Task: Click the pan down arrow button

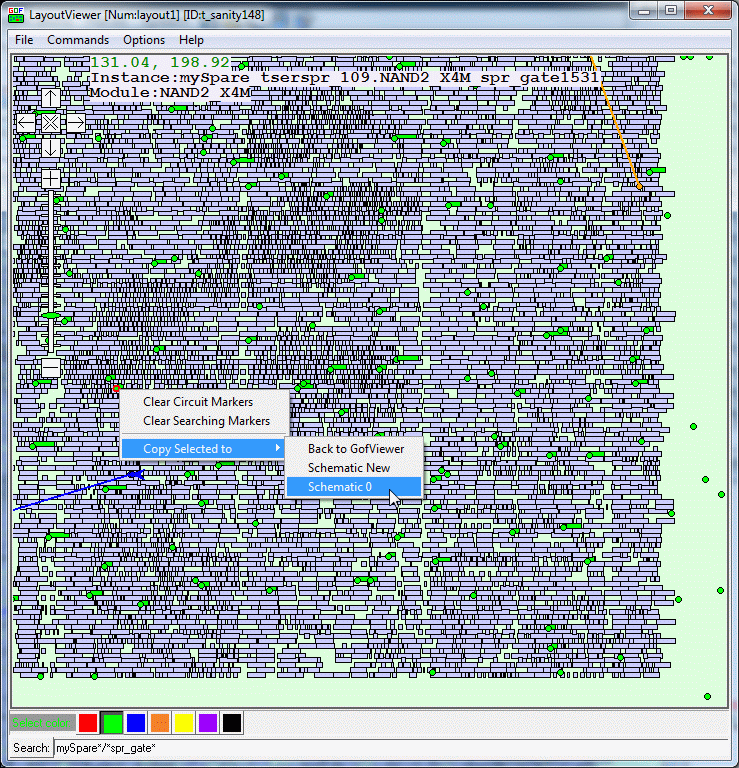Action: pos(50,148)
